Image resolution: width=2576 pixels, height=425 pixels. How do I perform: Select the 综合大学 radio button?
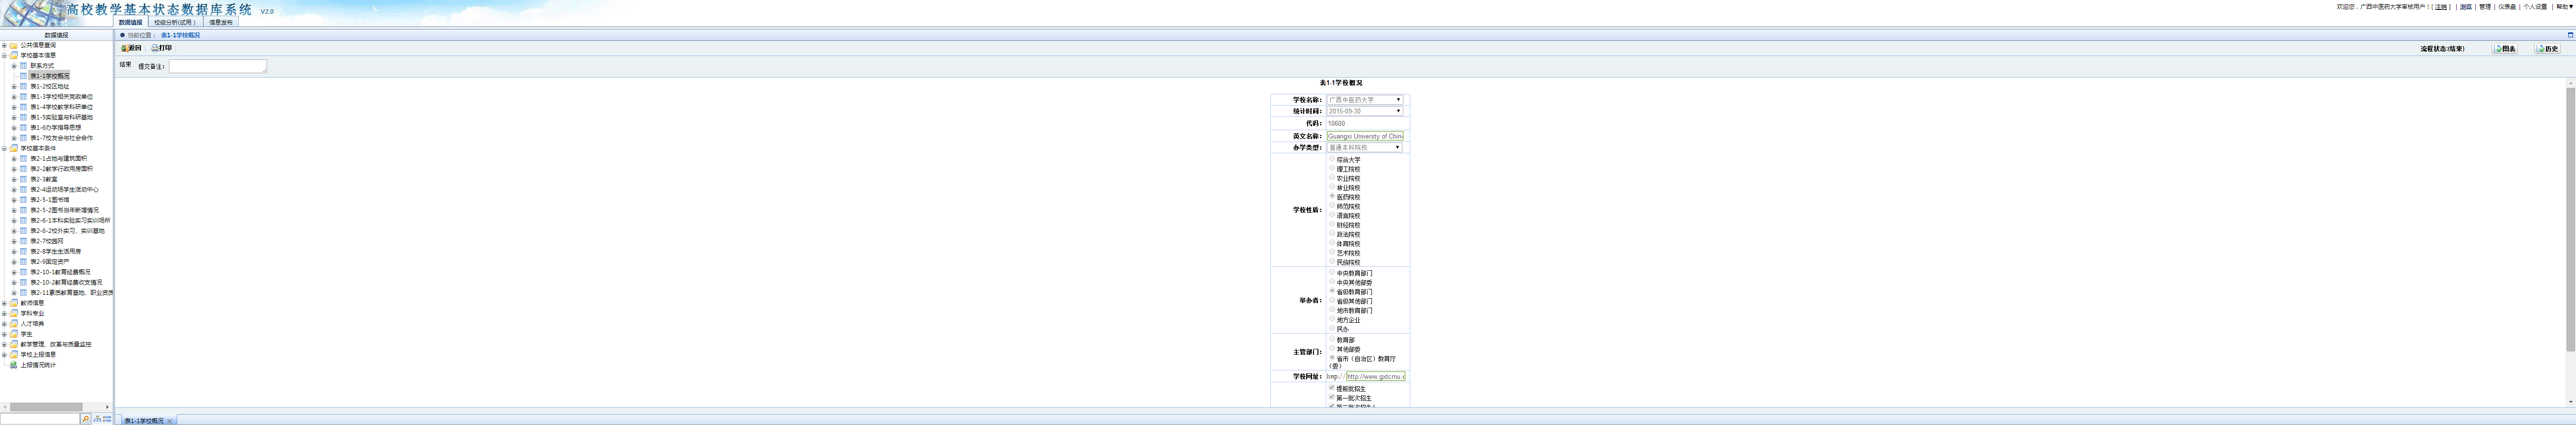click(x=1332, y=159)
